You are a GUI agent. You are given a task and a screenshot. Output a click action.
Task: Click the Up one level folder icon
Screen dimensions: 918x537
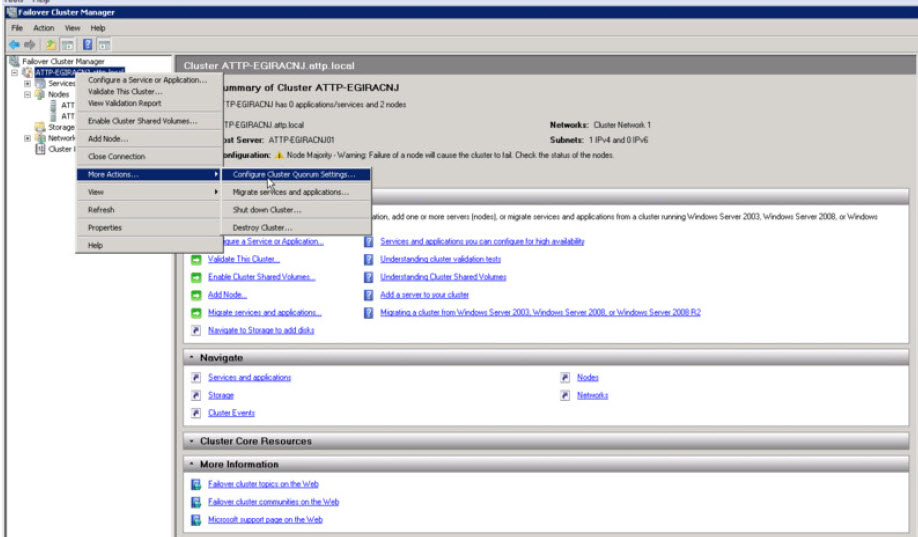(x=51, y=45)
